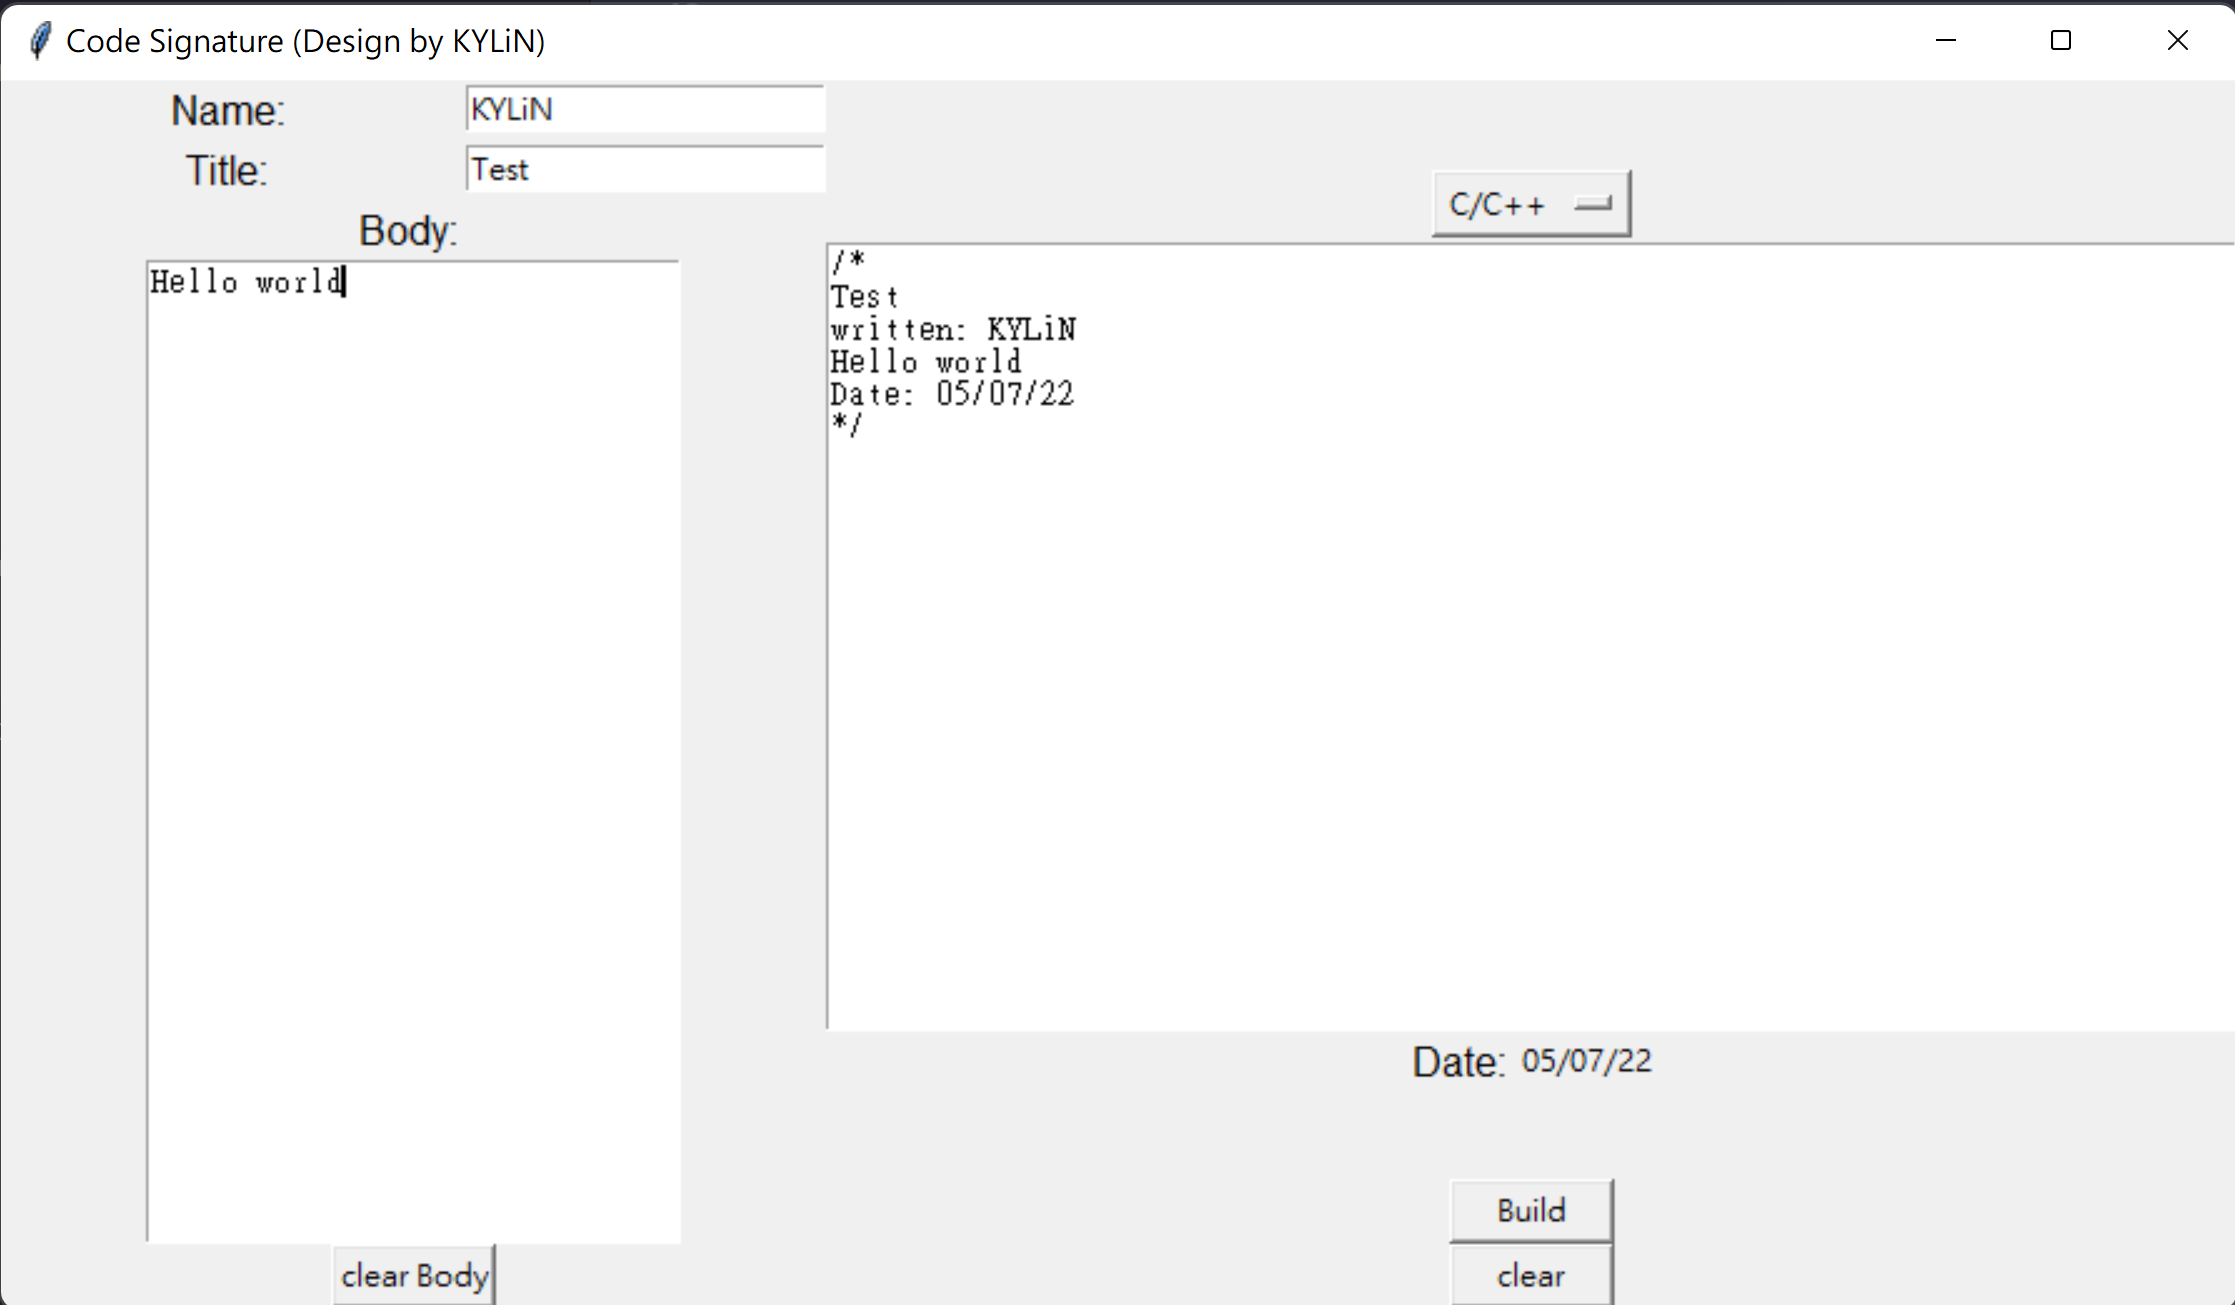Click the 'Hello world' line in output
Image resolution: width=2235 pixels, height=1305 pixels.
click(x=926, y=362)
